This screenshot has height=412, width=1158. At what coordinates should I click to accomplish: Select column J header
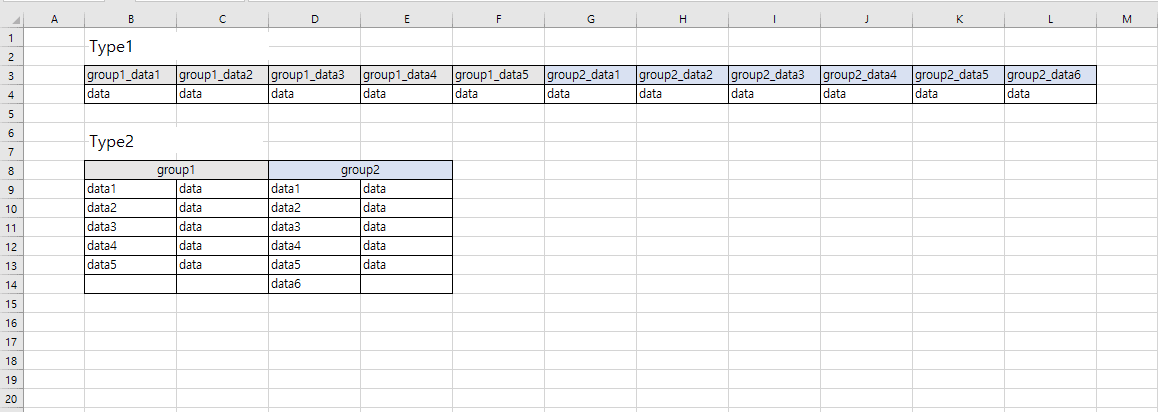[866, 19]
